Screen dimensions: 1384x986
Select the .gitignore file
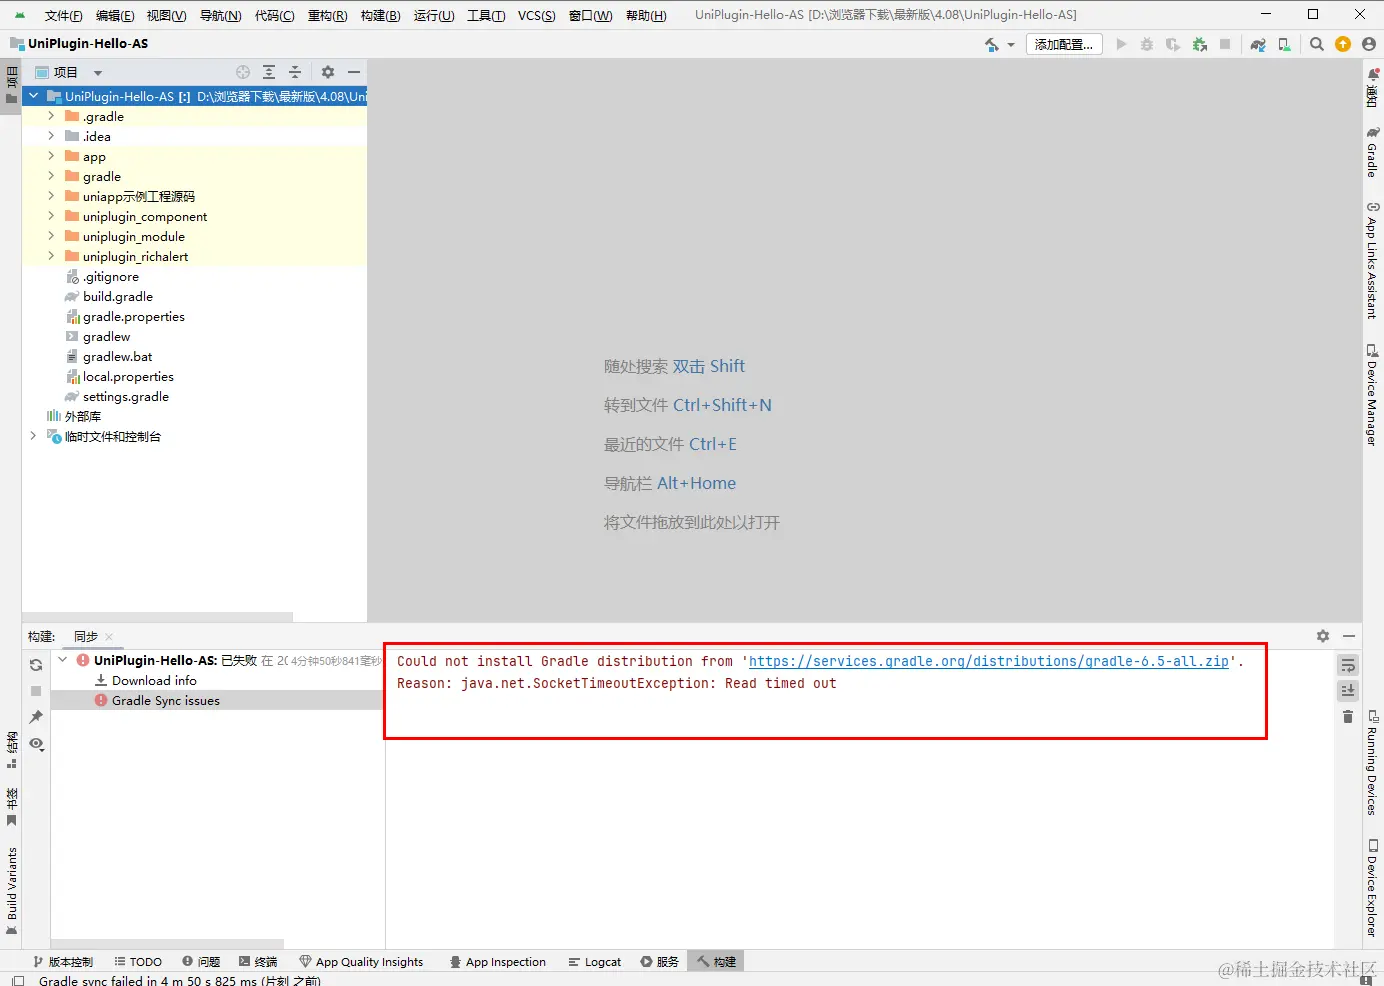[111, 276]
